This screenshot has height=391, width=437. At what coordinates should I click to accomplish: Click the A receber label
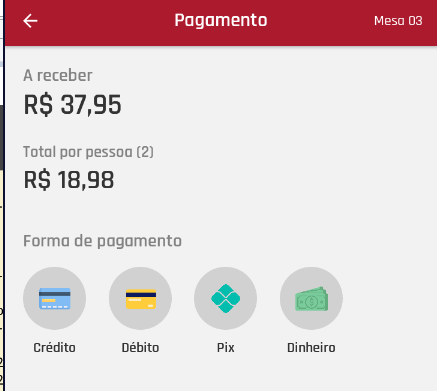[x=58, y=75]
